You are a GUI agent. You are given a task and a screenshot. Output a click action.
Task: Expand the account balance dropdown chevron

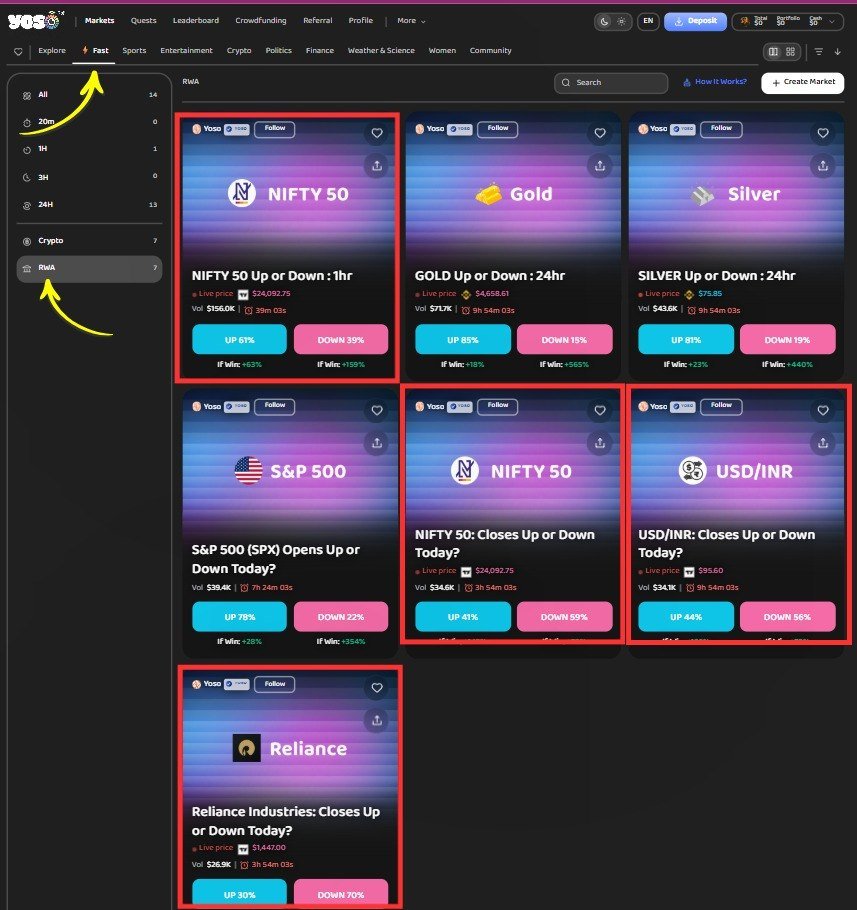[832, 21]
